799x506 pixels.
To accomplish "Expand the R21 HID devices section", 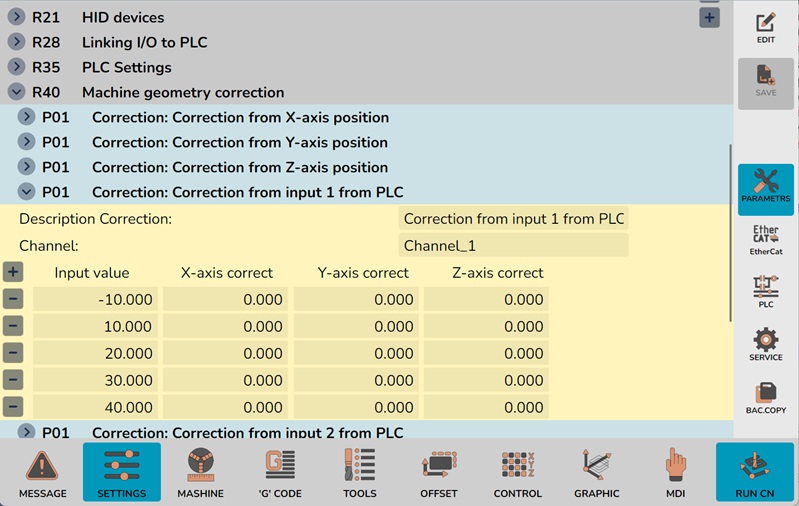I will (x=16, y=17).
